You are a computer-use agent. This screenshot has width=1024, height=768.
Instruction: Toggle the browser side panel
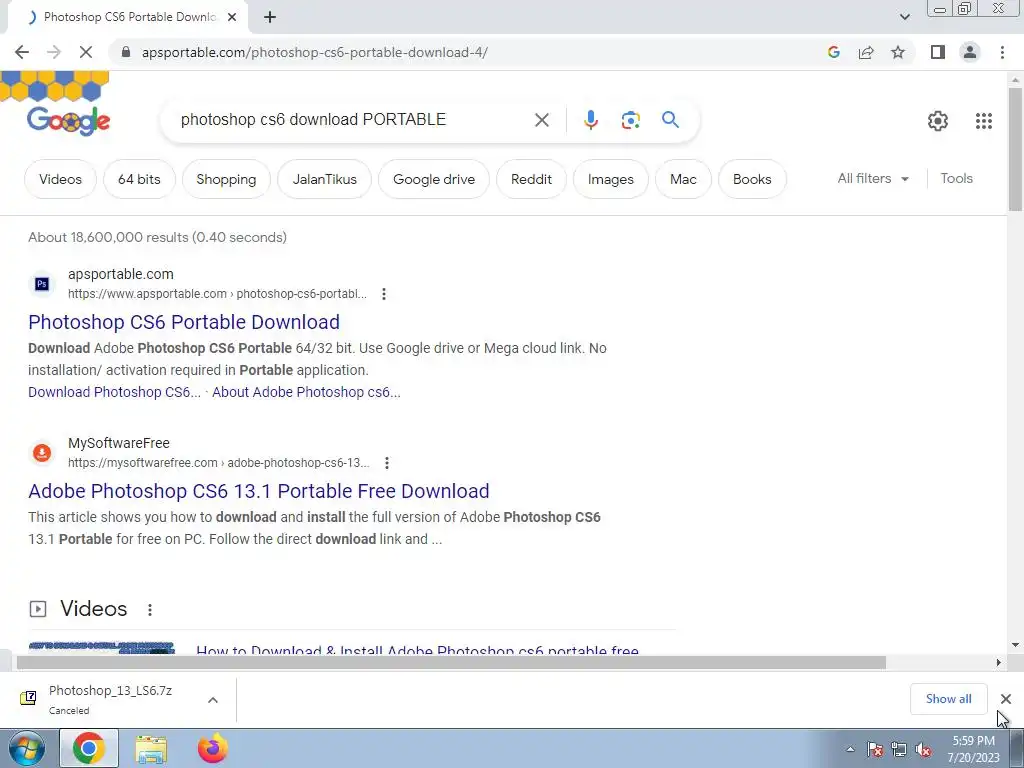[x=938, y=52]
